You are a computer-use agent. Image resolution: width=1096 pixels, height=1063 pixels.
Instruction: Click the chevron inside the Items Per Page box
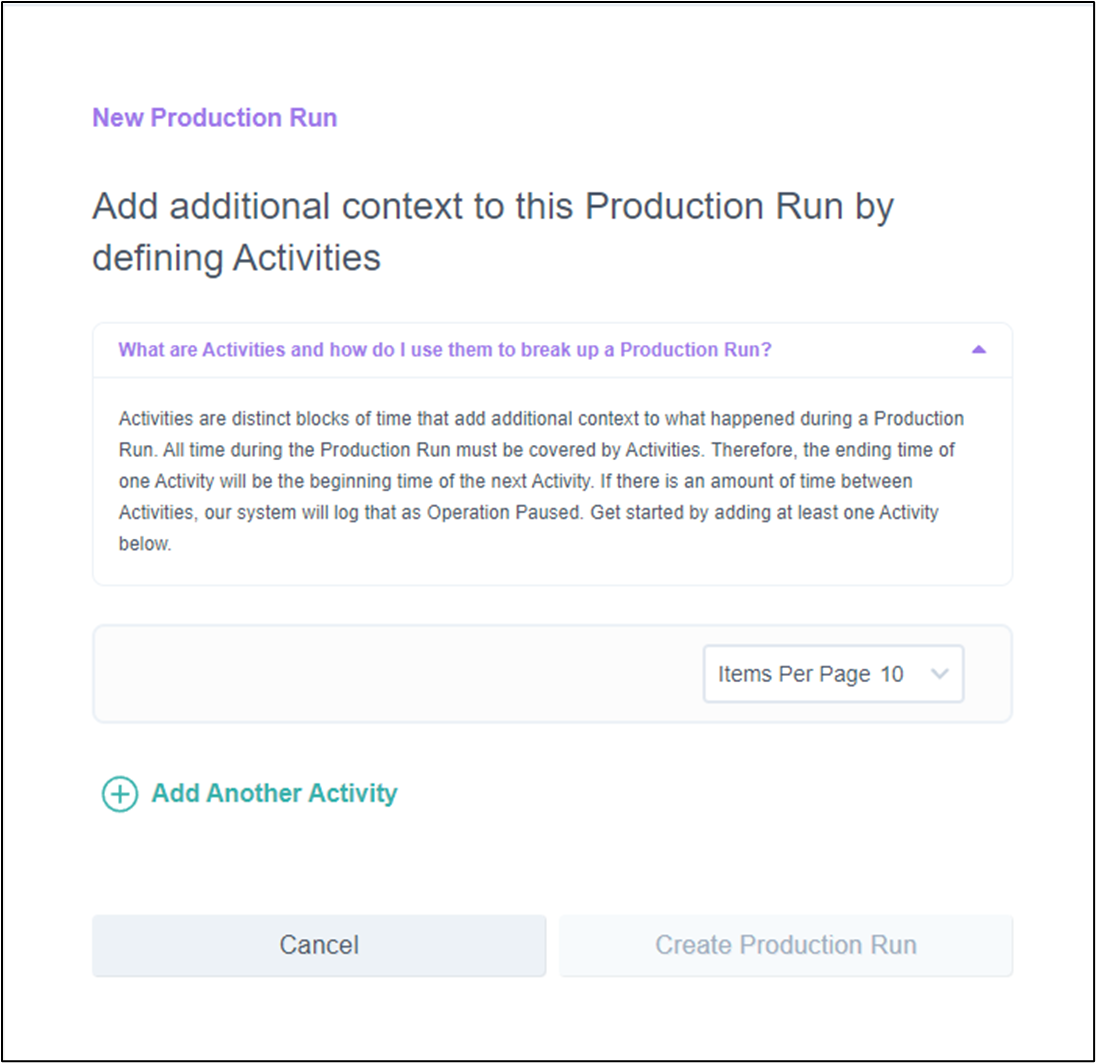click(940, 674)
